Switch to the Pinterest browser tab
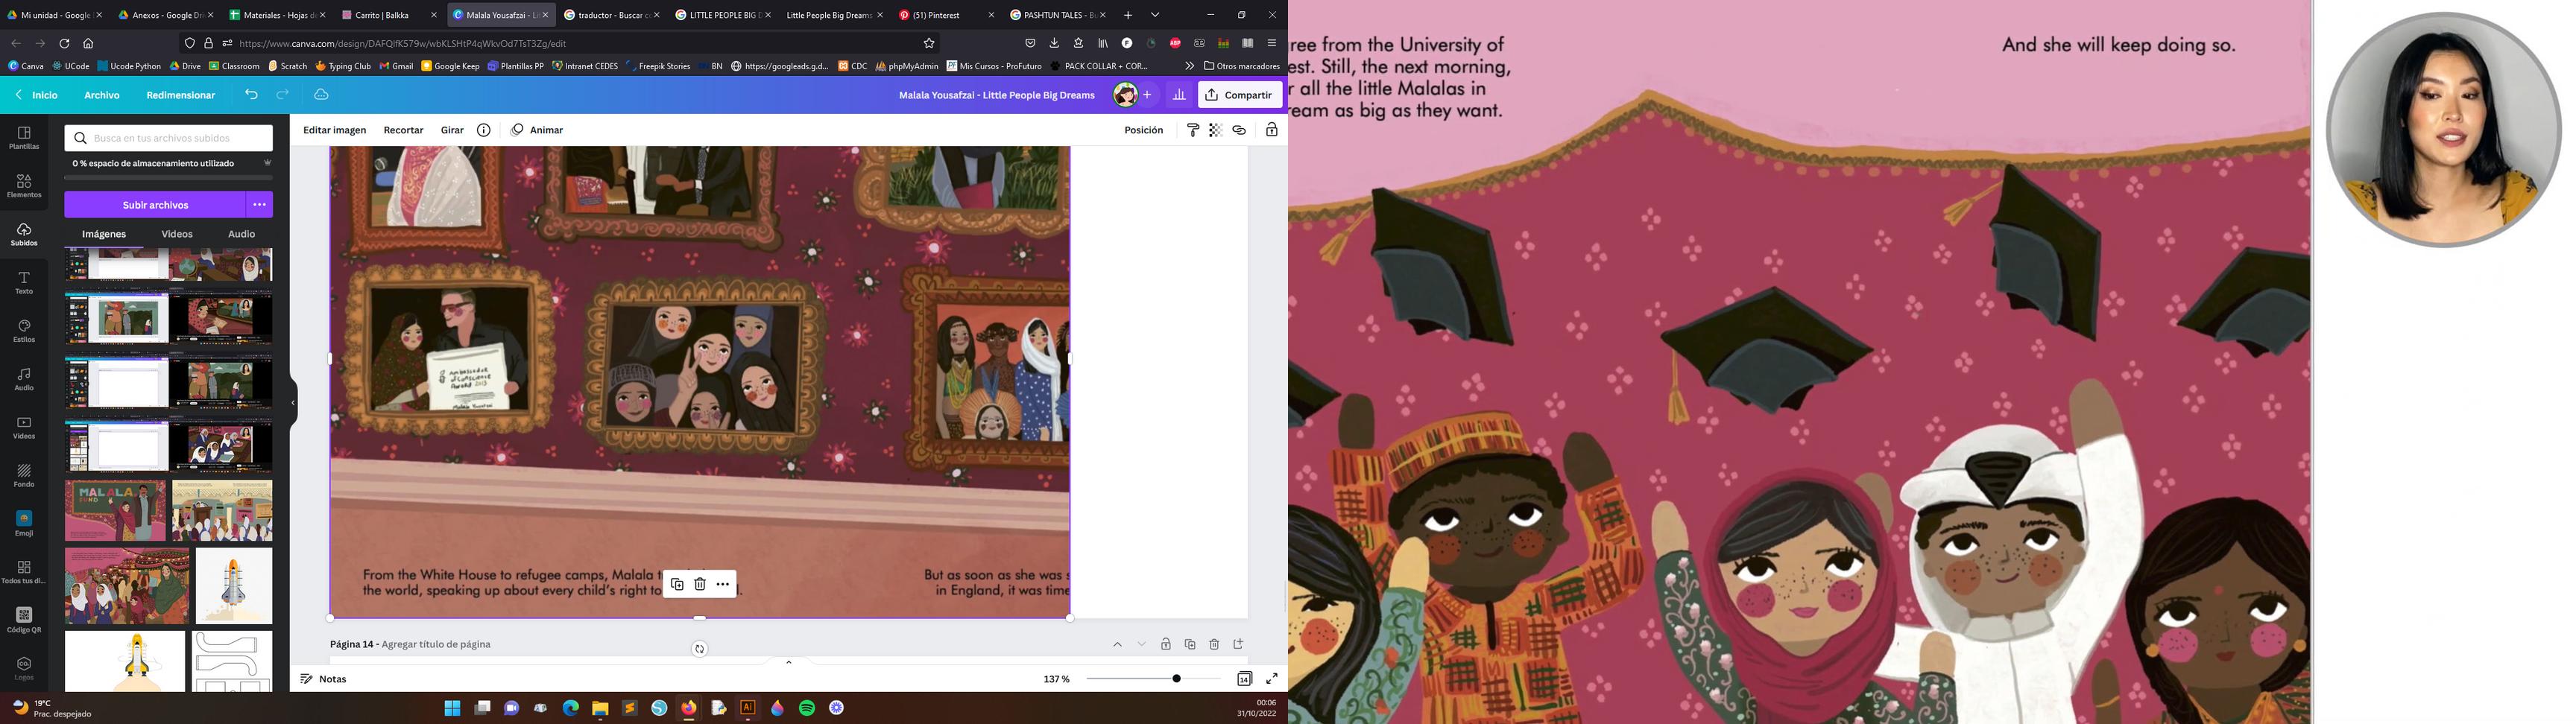This screenshot has width=2576, height=724. (x=944, y=15)
